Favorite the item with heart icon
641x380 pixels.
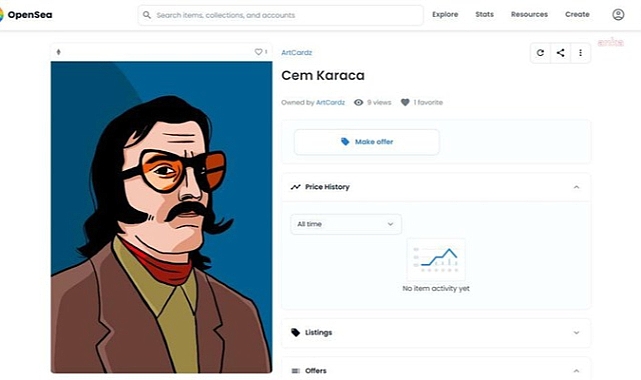[x=258, y=52]
